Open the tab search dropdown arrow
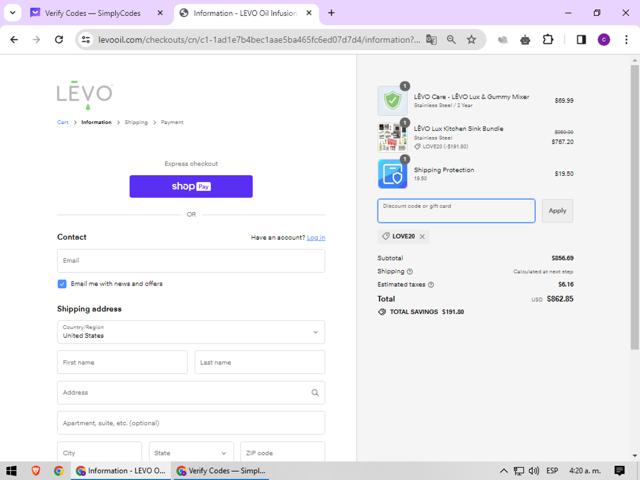This screenshot has width=640, height=480. 13,13
